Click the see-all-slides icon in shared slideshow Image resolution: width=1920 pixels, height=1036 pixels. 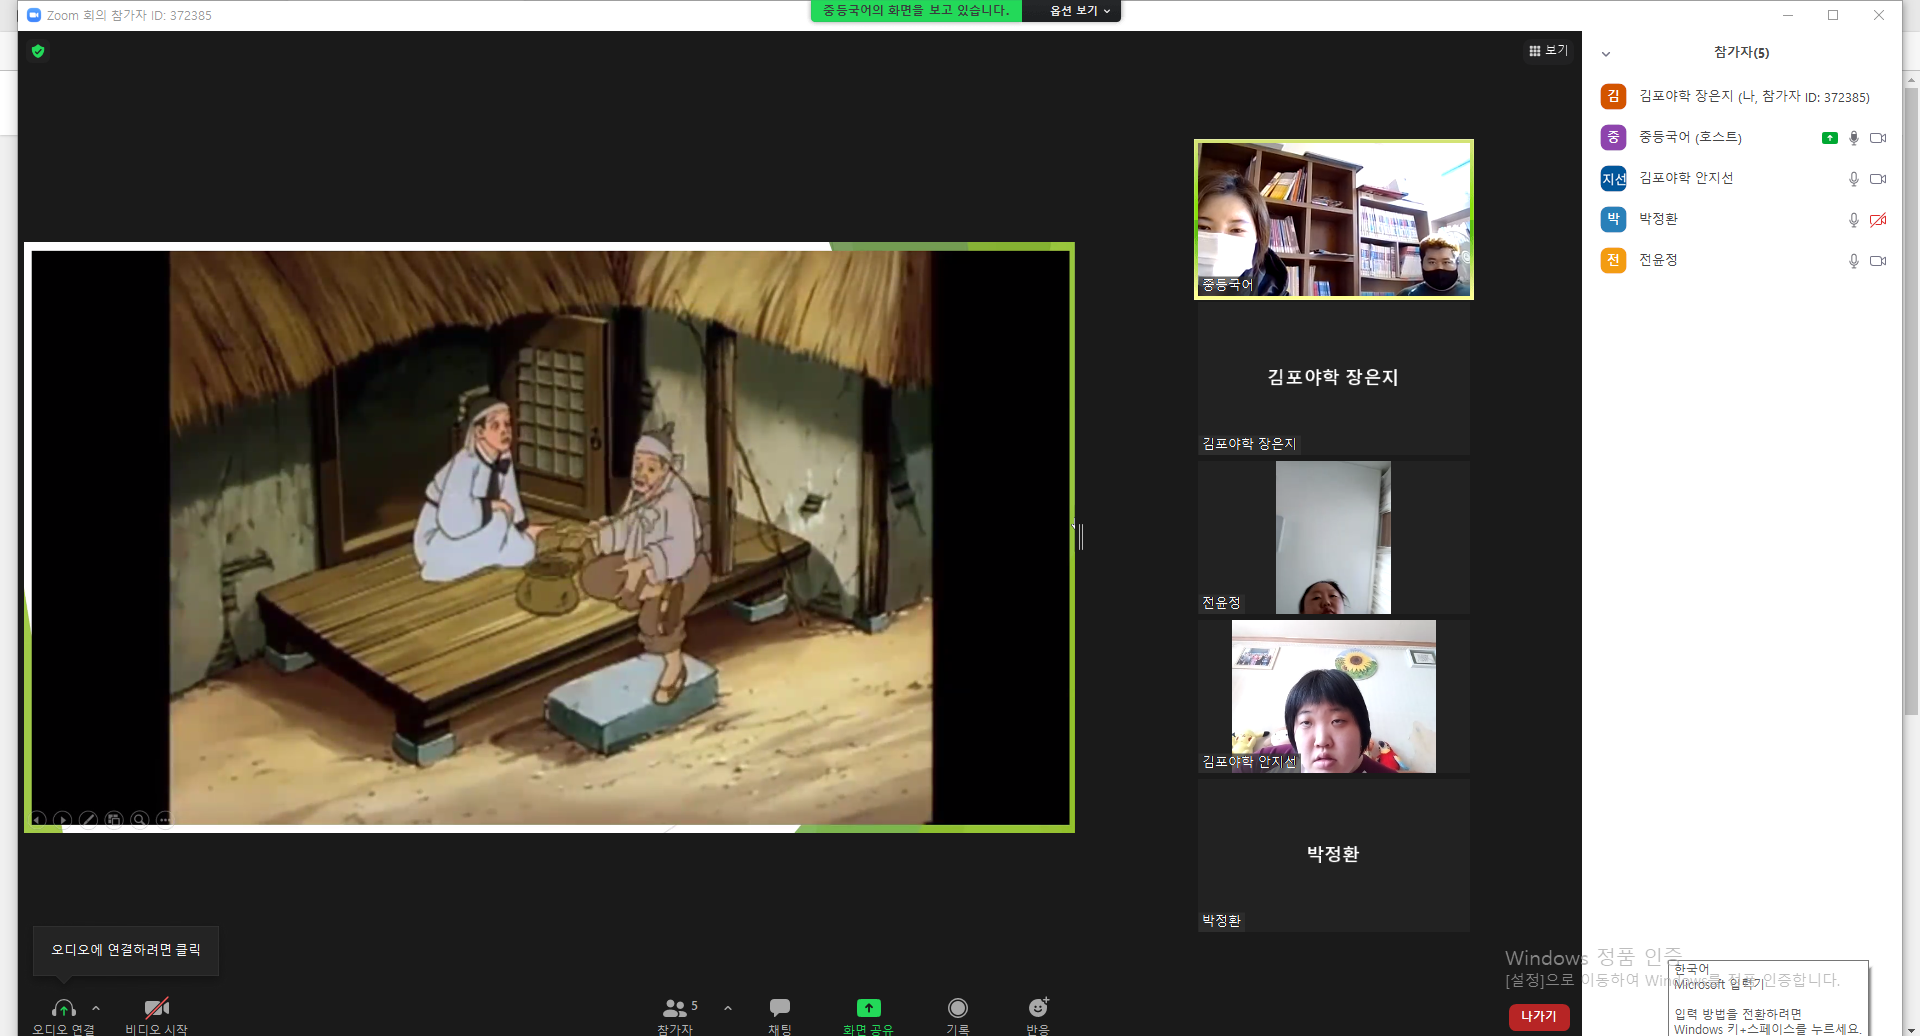[114, 819]
